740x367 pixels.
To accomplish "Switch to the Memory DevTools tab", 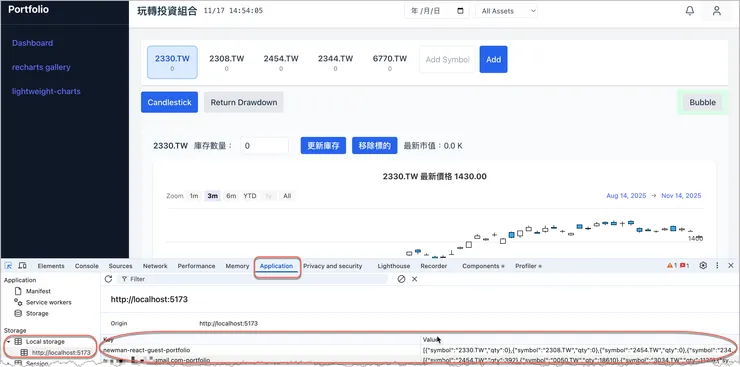I will pos(237,266).
